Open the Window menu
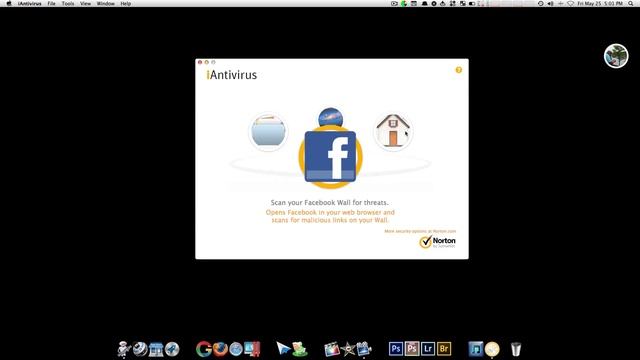 tap(105, 3)
